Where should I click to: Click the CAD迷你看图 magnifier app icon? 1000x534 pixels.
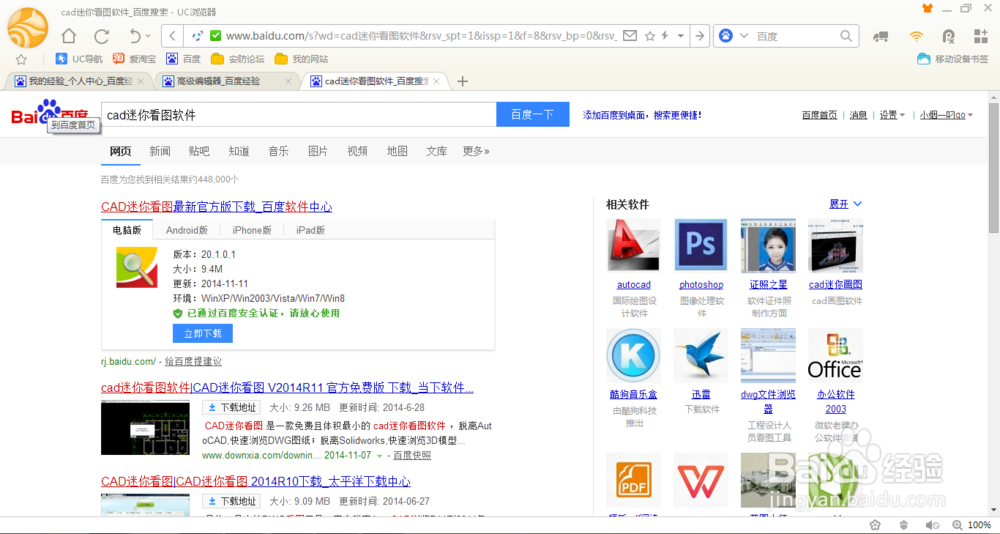[x=136, y=267]
